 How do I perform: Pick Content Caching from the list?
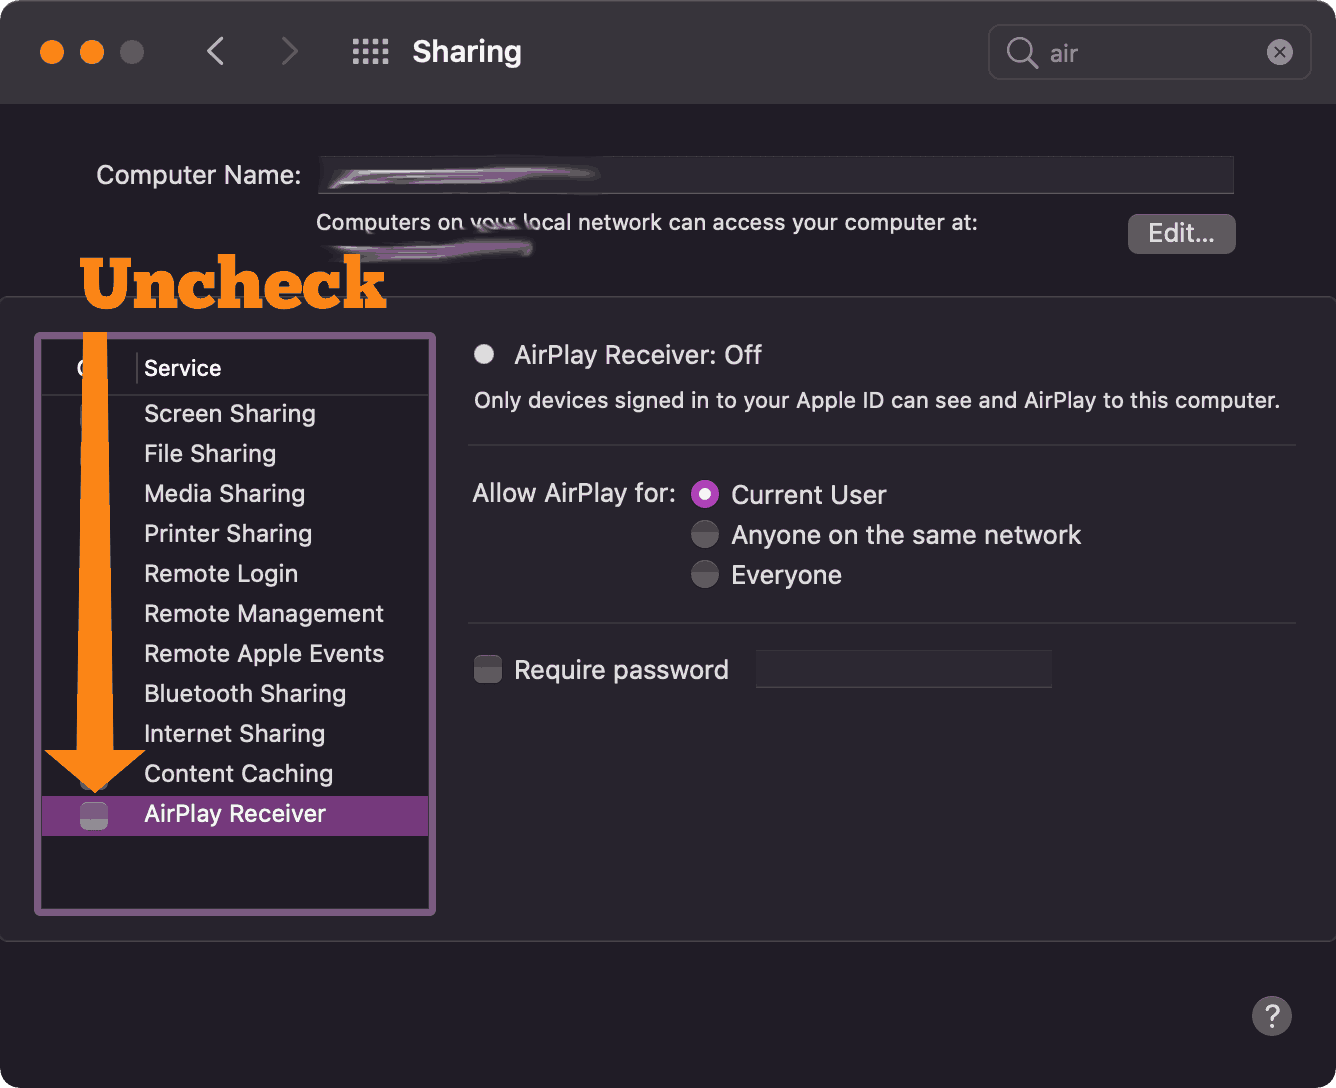[x=238, y=774]
